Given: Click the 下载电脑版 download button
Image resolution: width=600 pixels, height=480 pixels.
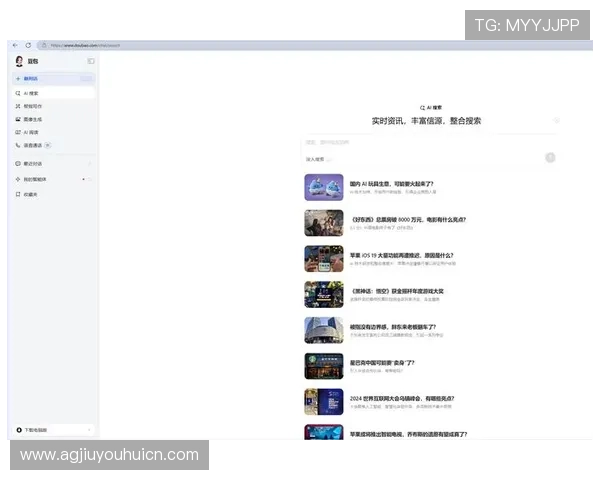Looking at the screenshot, I should (x=54, y=430).
